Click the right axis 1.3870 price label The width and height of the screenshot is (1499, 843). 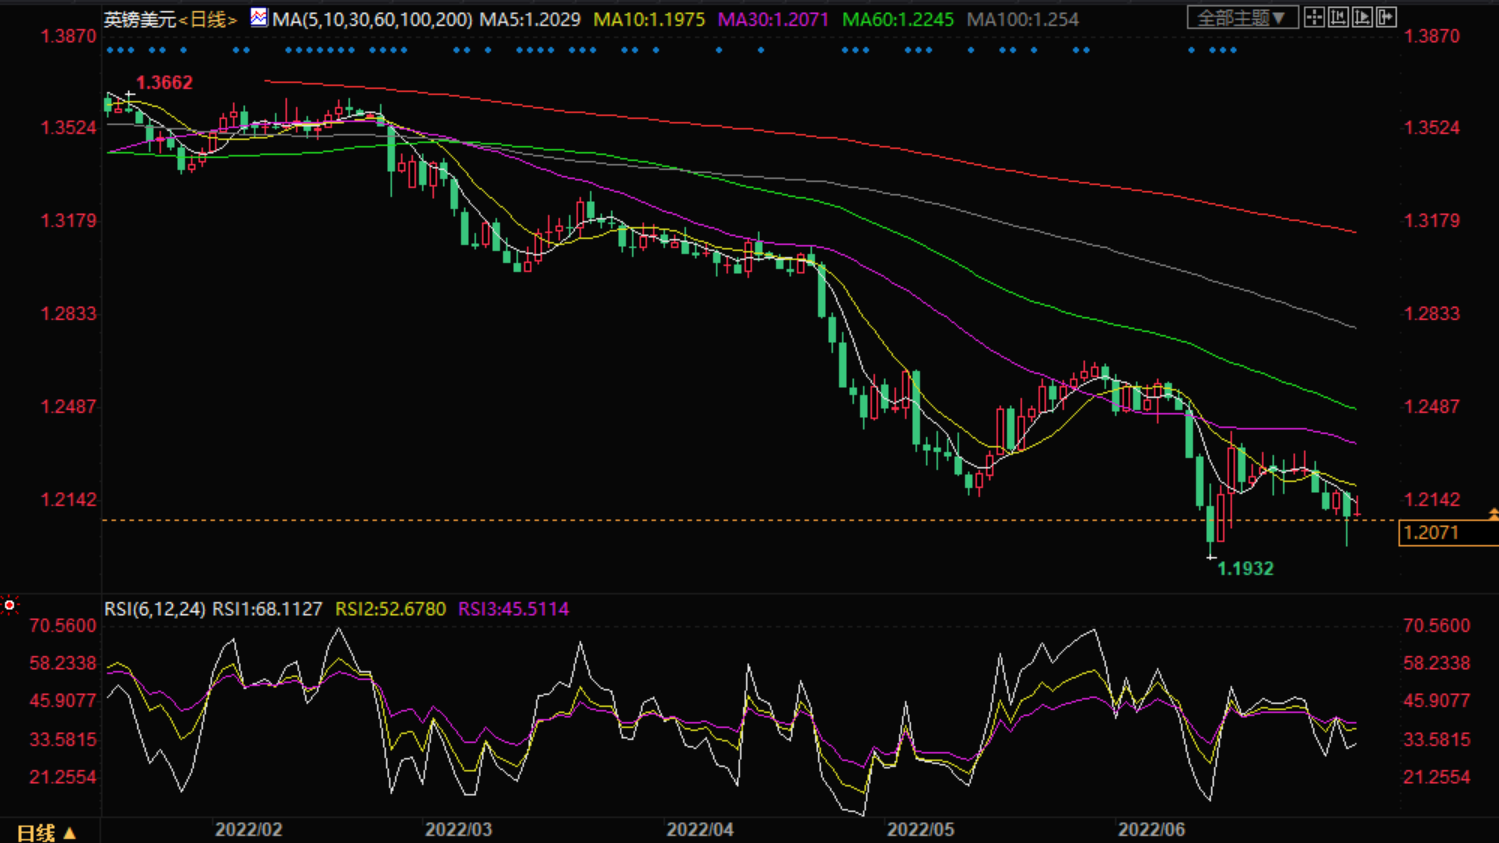[1432, 36]
